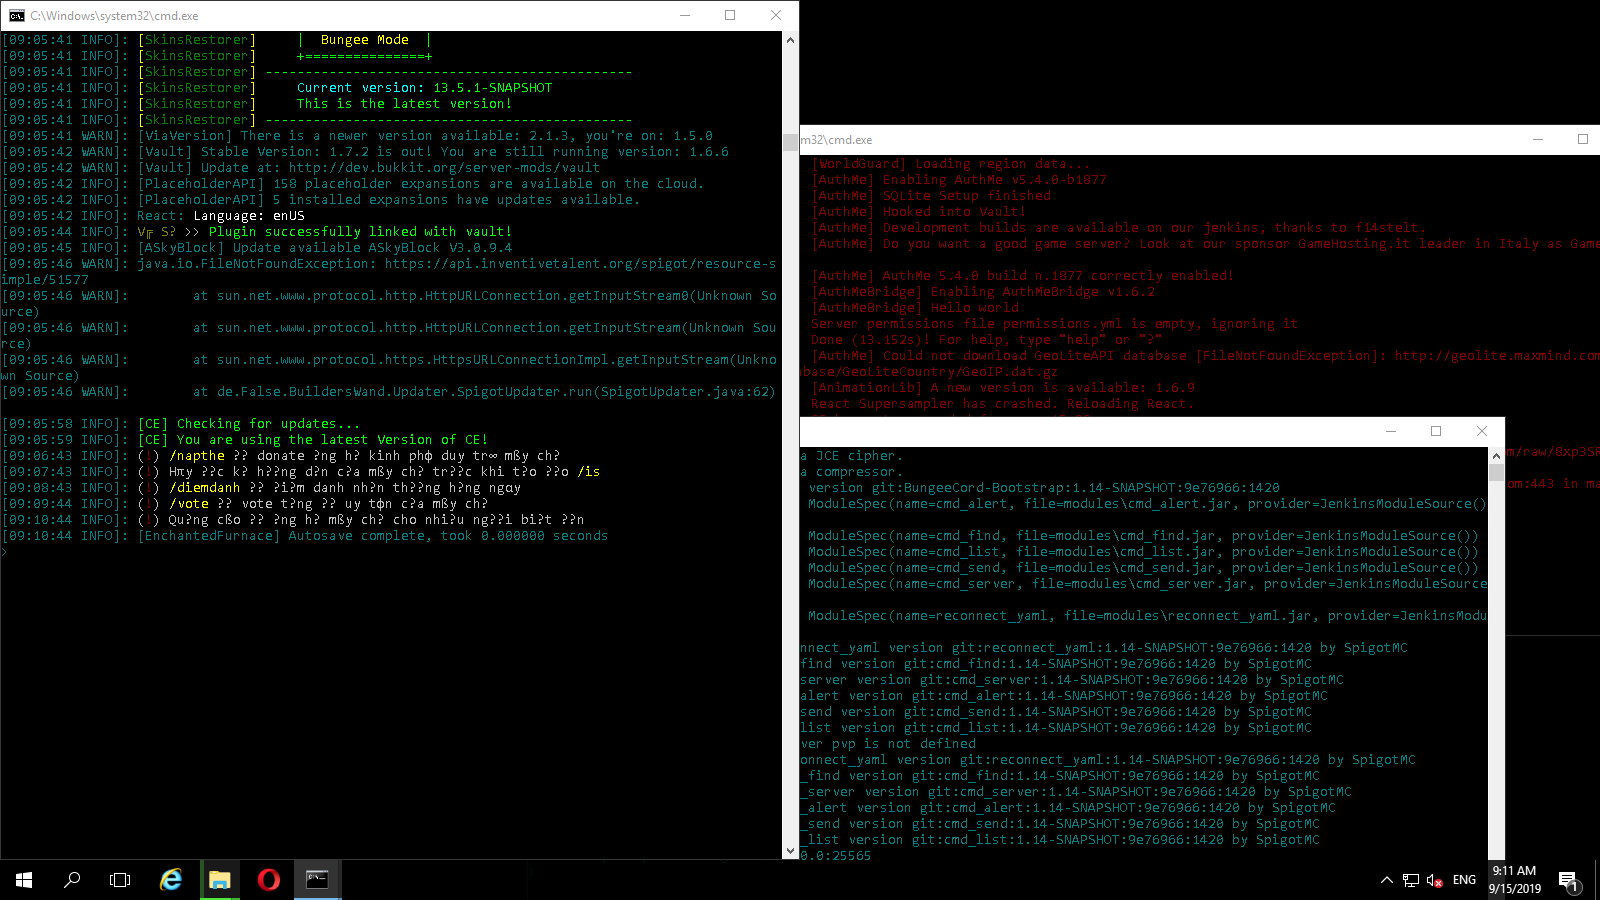Click AnimationLib 'new version is available: 1.6.9' line
The height and width of the screenshot is (900, 1600).
(1003, 388)
